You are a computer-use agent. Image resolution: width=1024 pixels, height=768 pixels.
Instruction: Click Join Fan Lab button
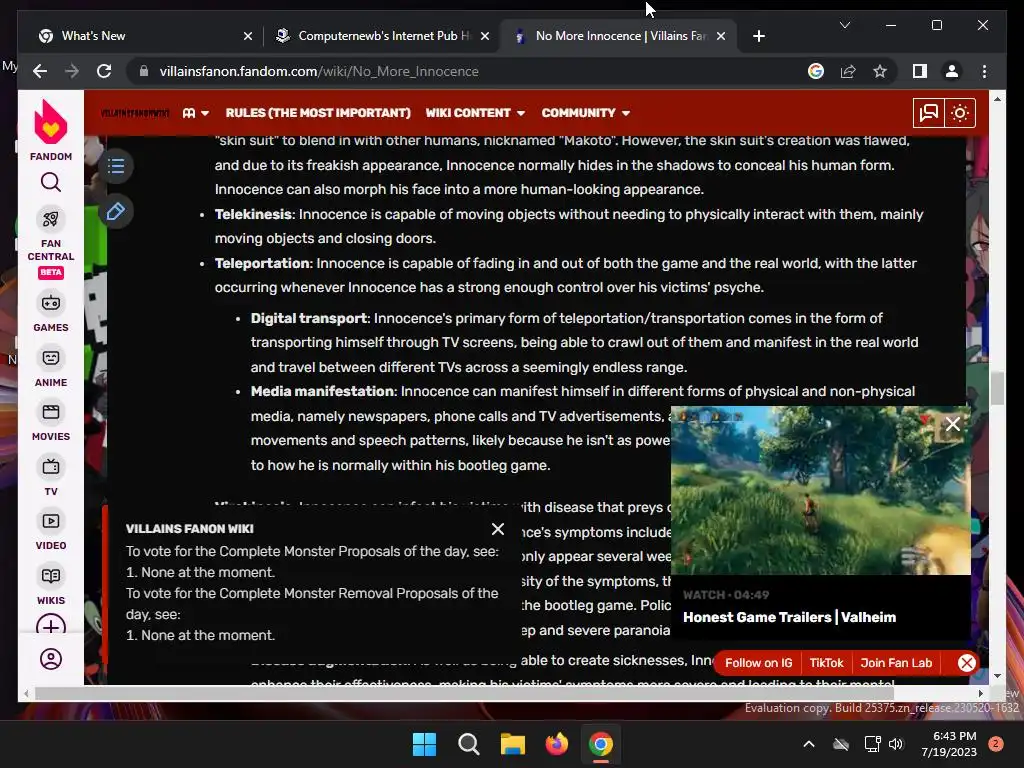(896, 663)
